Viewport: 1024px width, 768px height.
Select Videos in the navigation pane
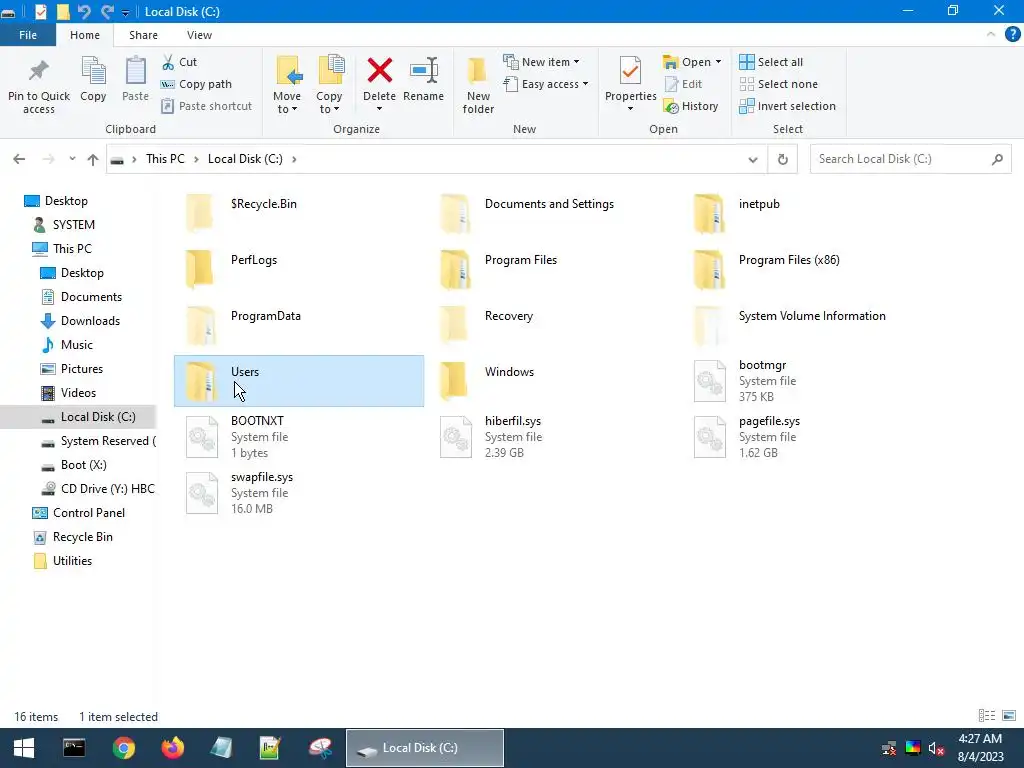tap(78, 393)
